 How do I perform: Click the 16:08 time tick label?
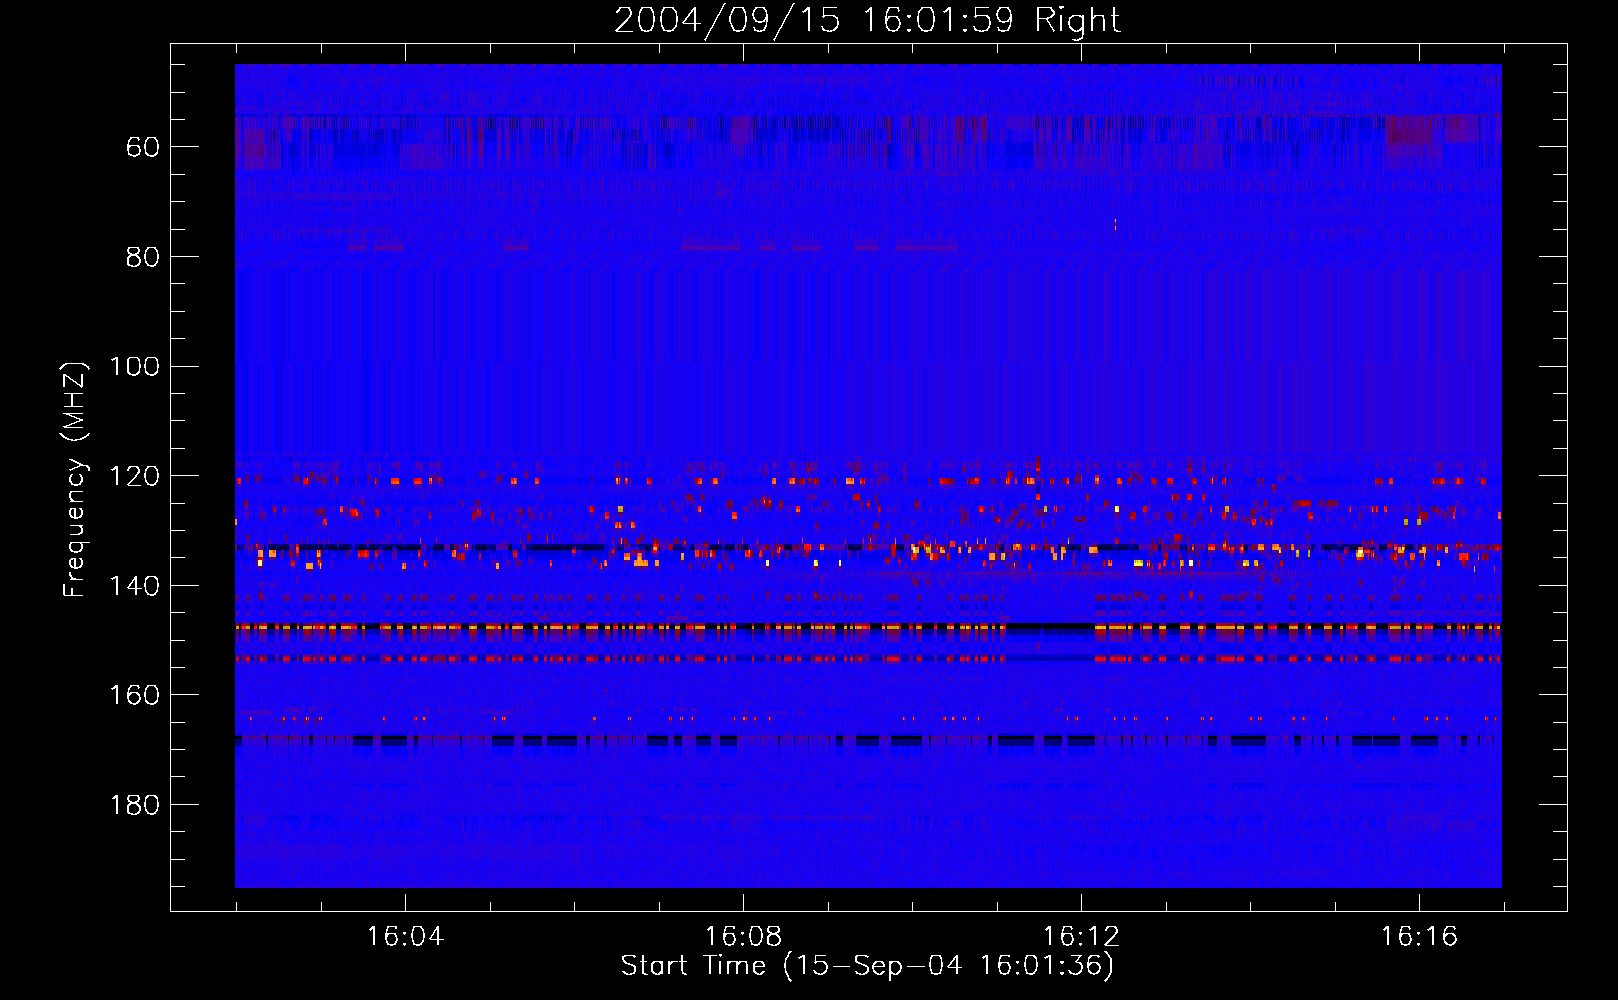(x=743, y=937)
